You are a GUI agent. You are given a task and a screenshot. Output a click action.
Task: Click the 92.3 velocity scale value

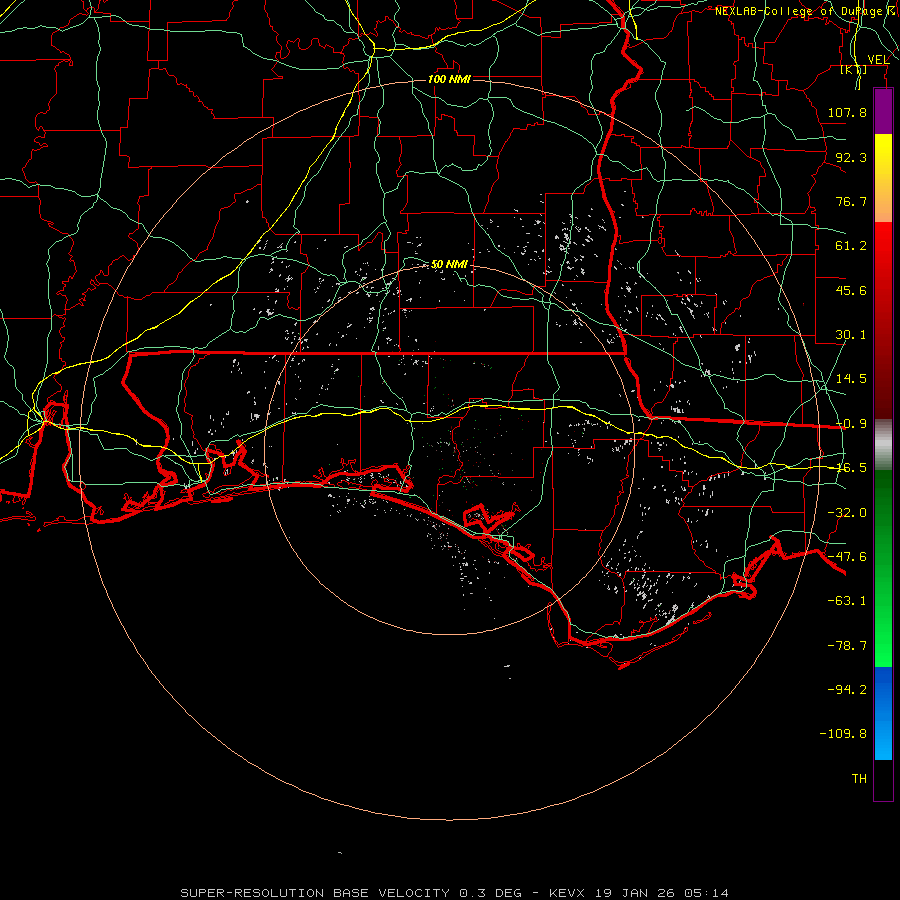[x=851, y=157]
